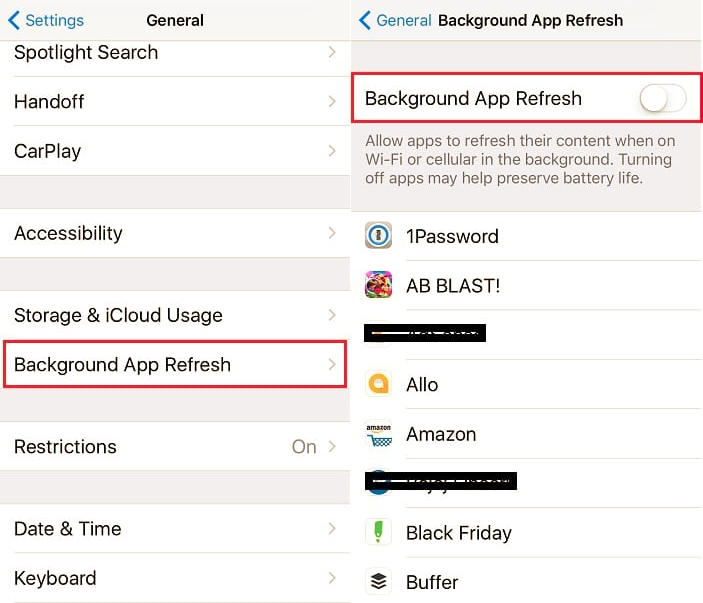Expand Spotlight Search chevron
Image resolution: width=703 pixels, height=603 pixels.
pos(332,52)
